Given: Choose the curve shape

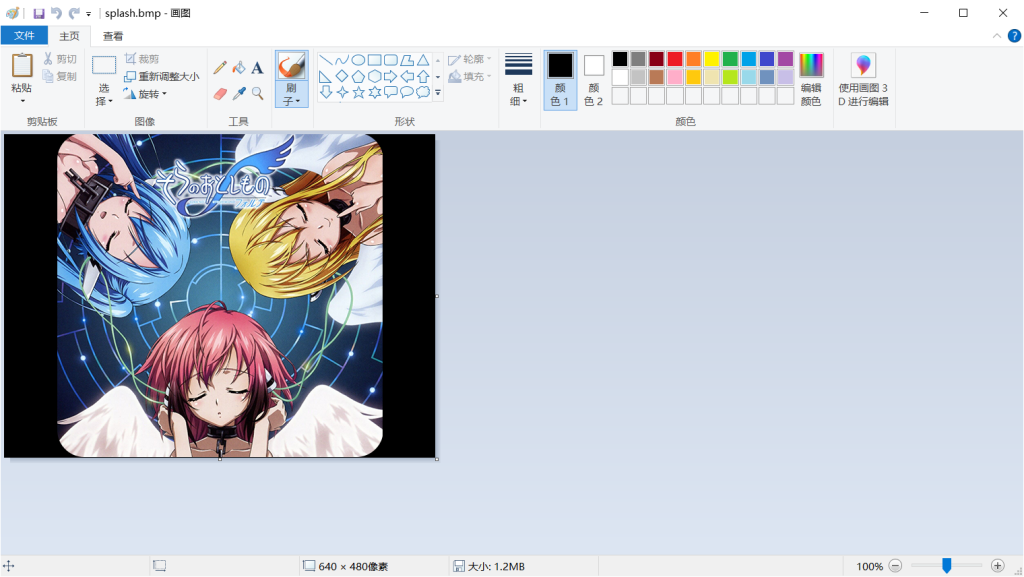Looking at the screenshot, I should click(342, 60).
